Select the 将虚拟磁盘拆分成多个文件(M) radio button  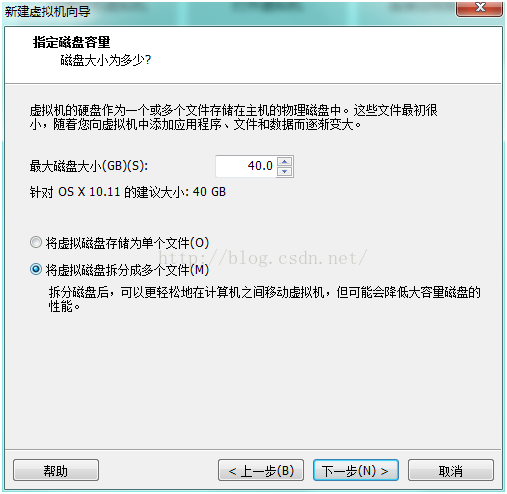pos(36,269)
